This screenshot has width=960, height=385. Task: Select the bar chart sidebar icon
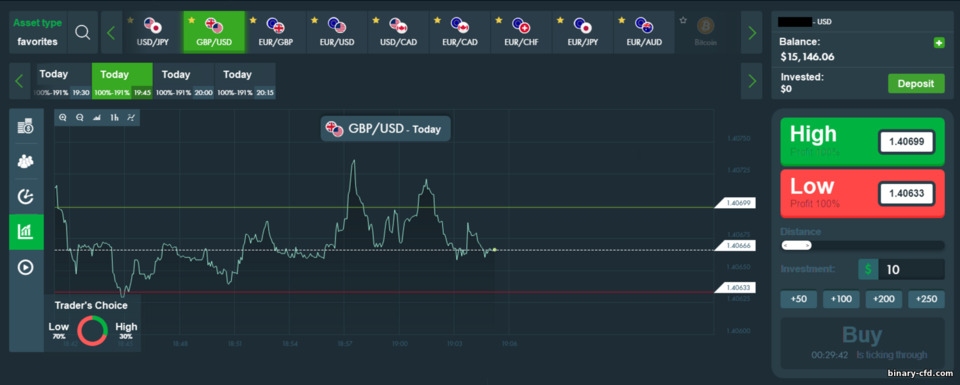[x=26, y=231]
